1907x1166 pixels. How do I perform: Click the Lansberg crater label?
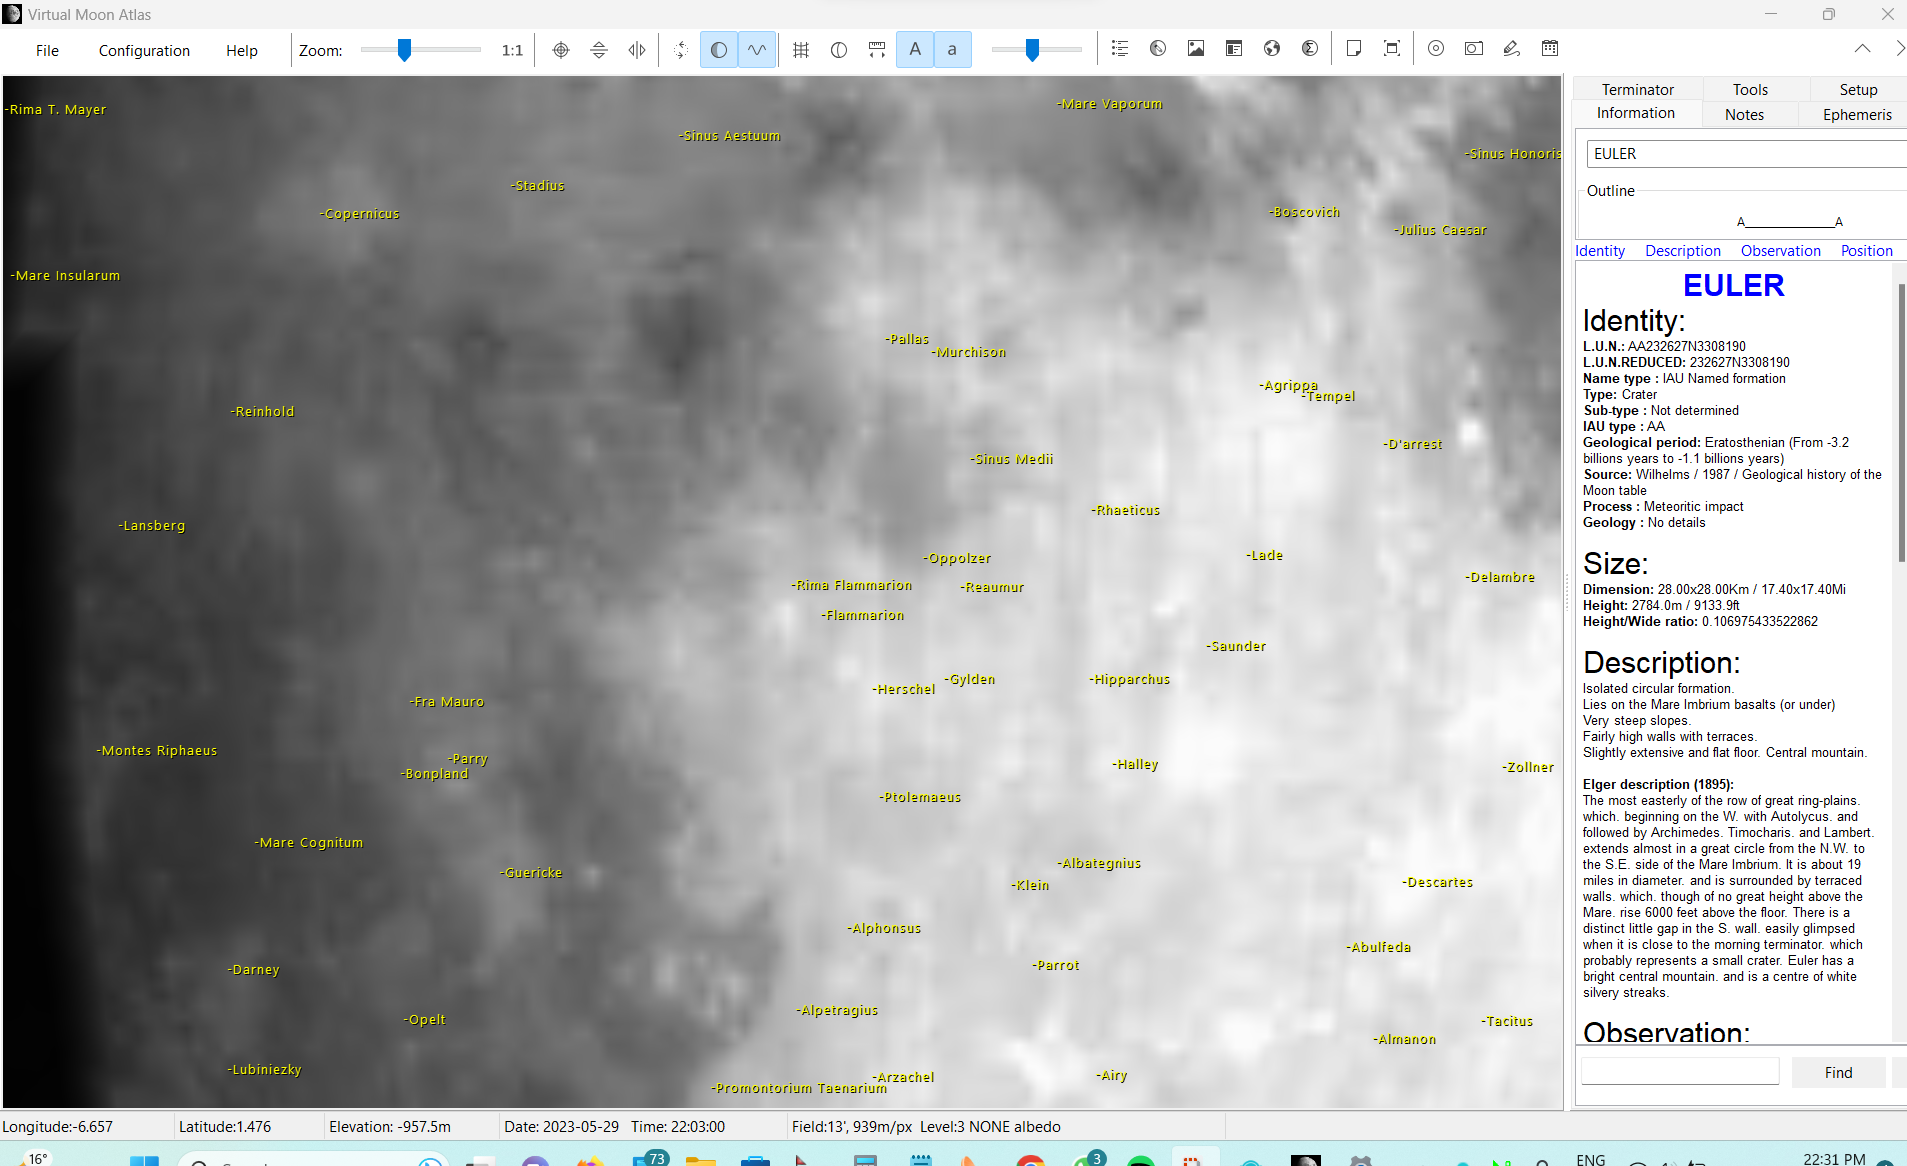point(152,525)
